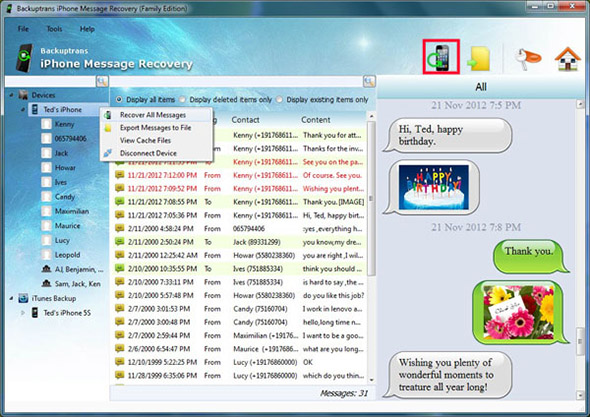Open the Happy Birthday image thumbnail
This screenshot has height=417, width=590.
[433, 187]
